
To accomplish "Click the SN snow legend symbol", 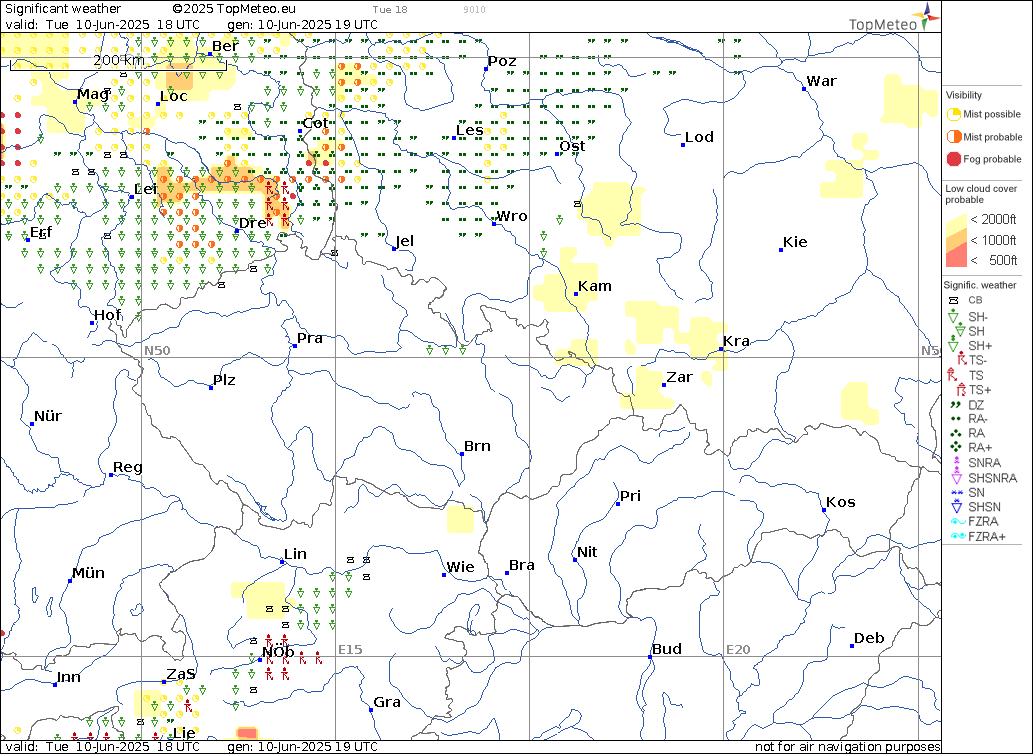I will pyautogui.click(x=956, y=492).
